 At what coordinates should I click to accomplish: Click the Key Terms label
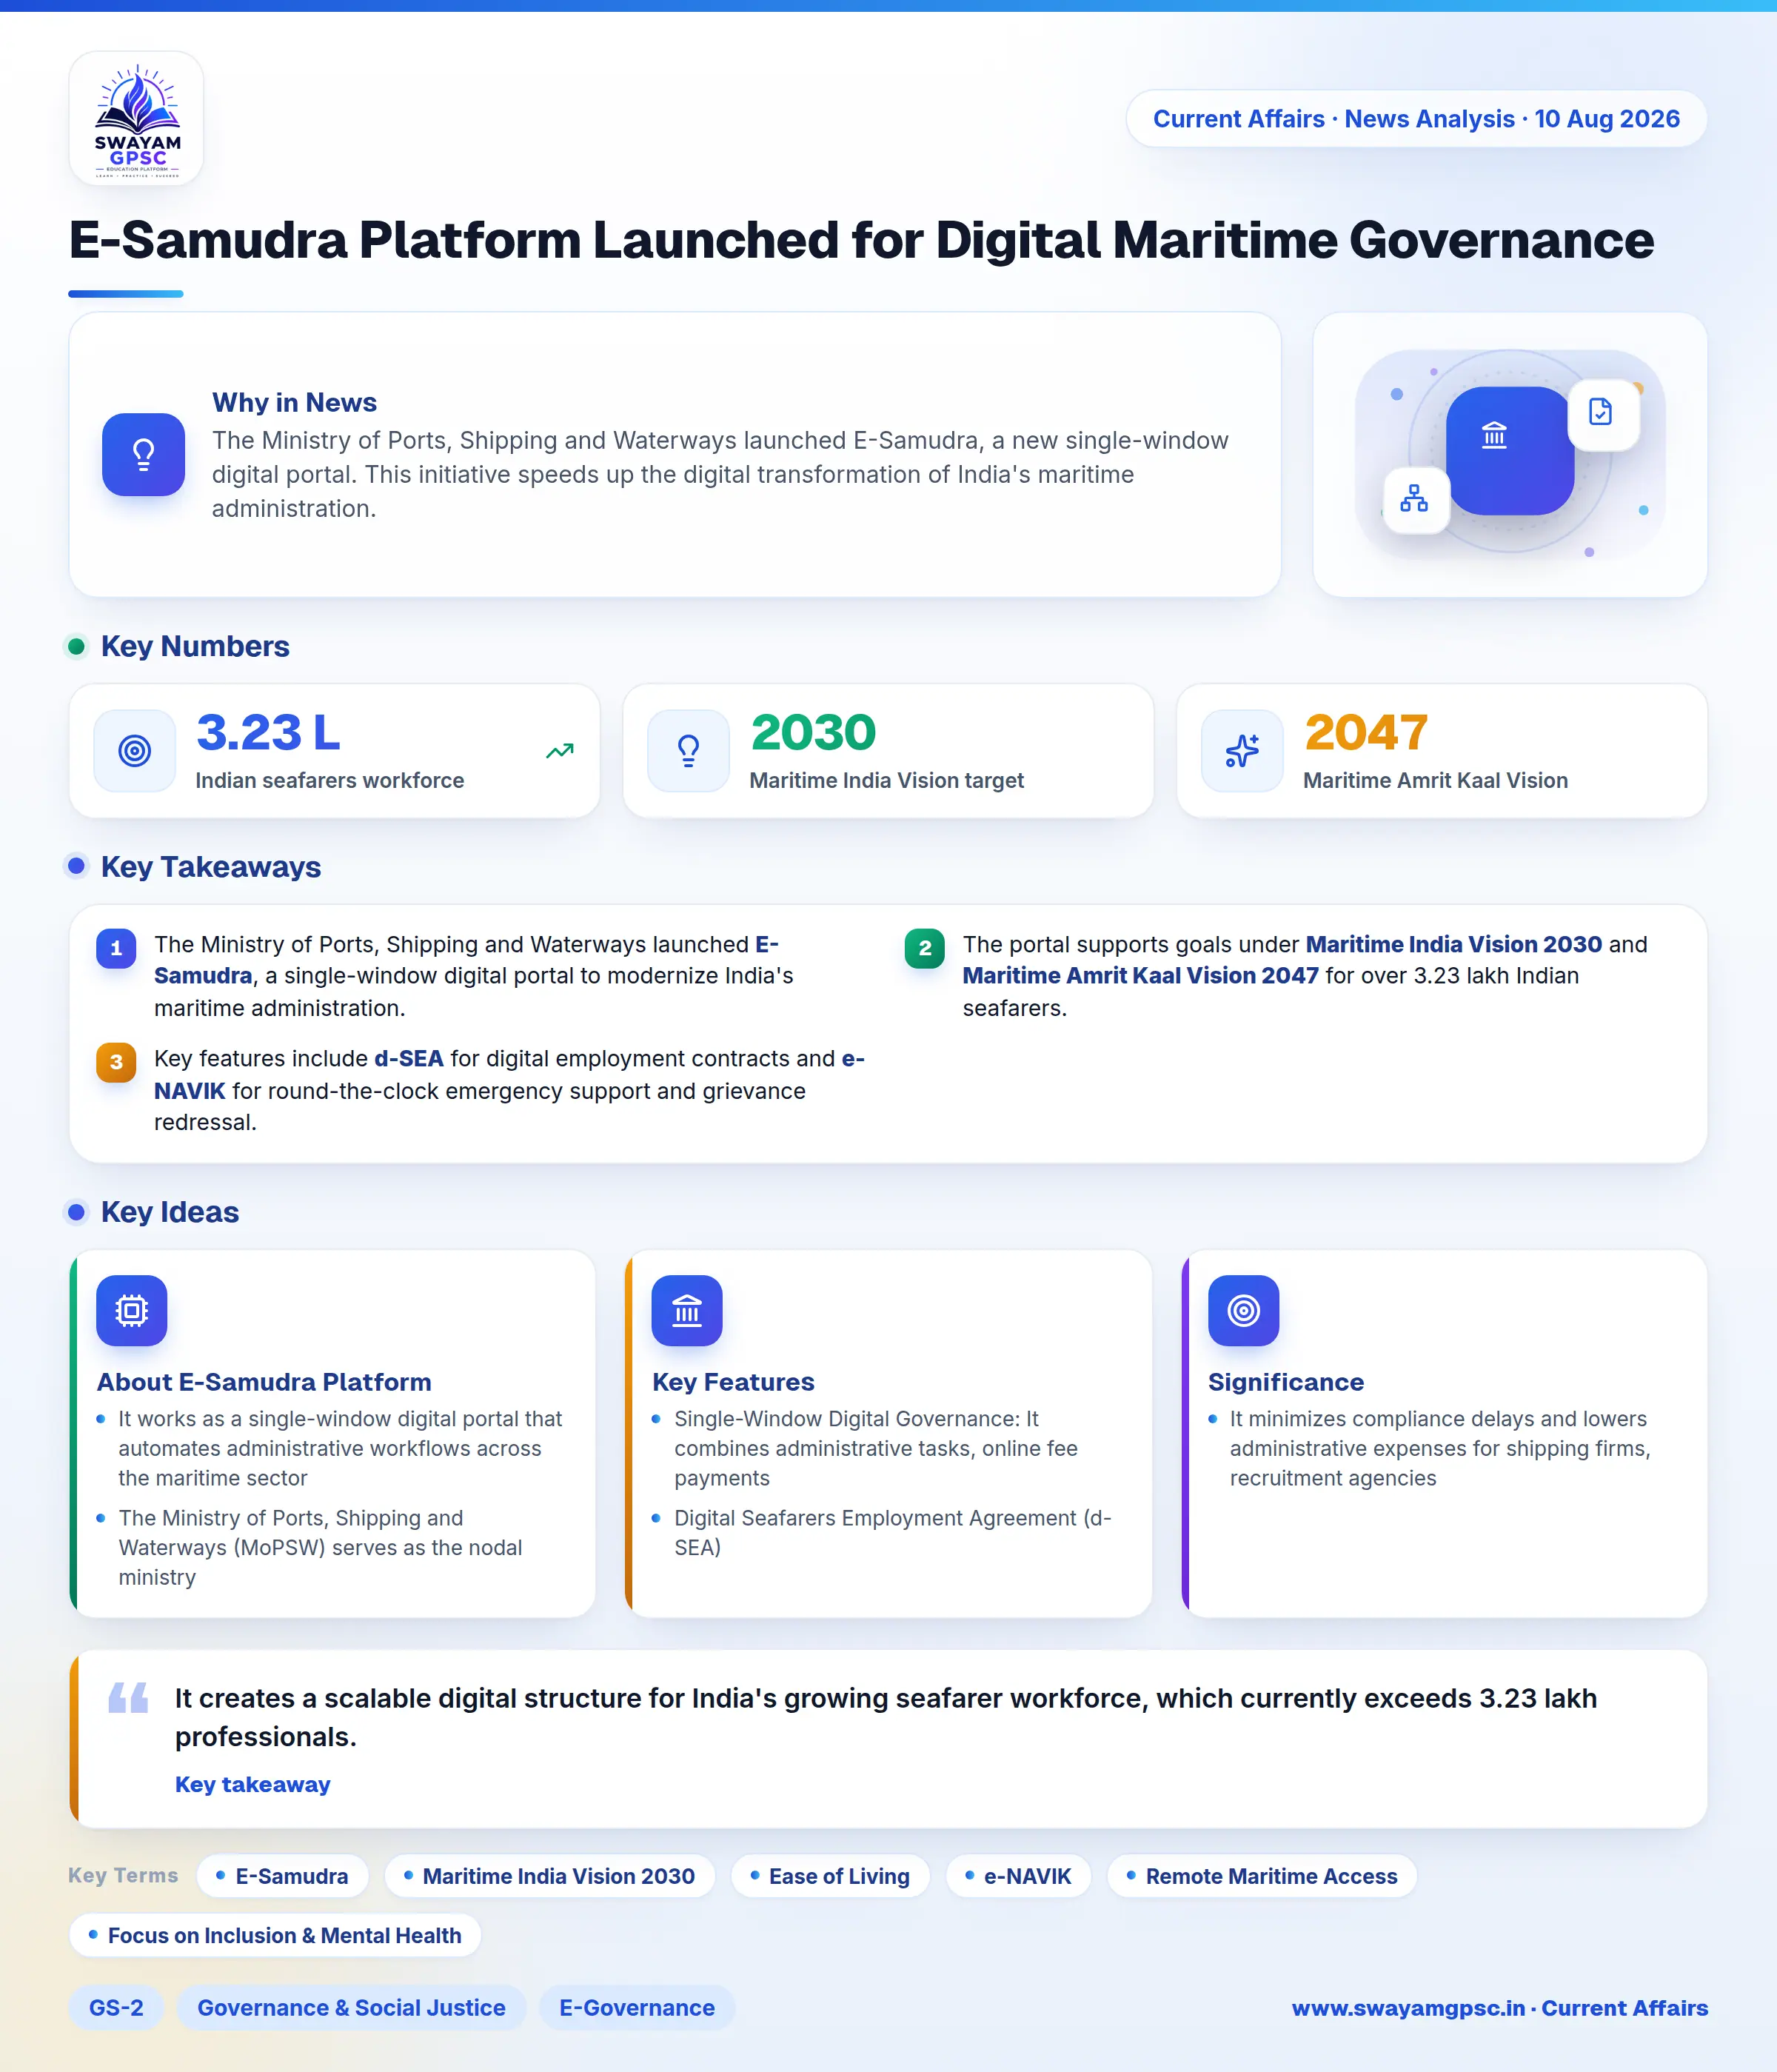click(123, 1875)
